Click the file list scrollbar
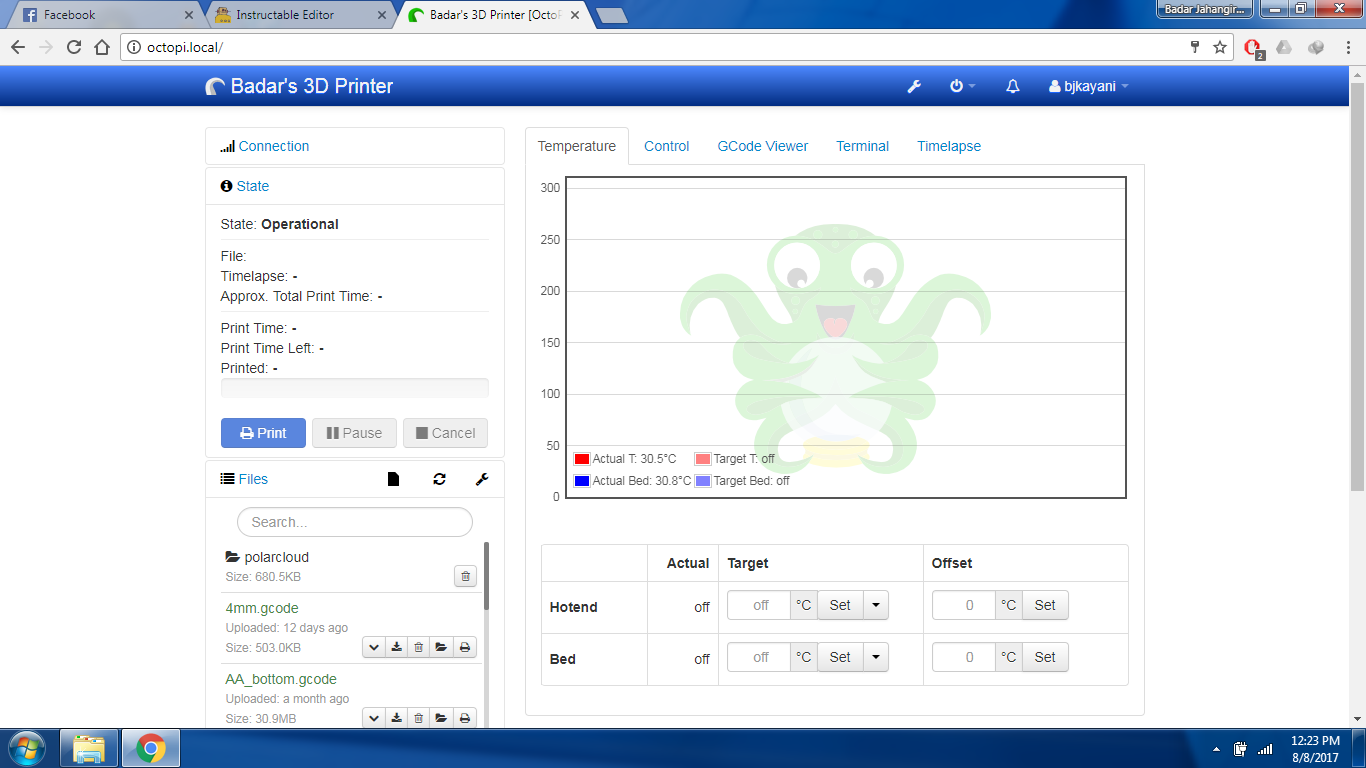 click(487, 576)
